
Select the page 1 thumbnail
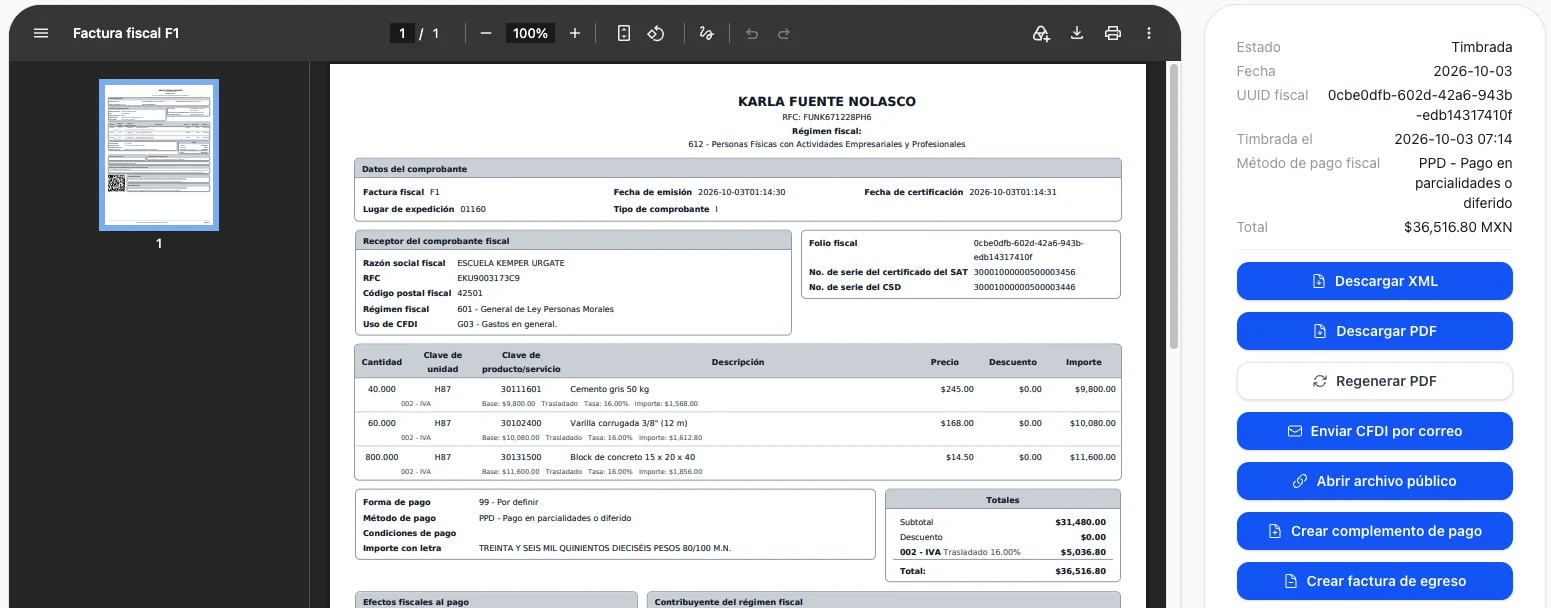(159, 155)
